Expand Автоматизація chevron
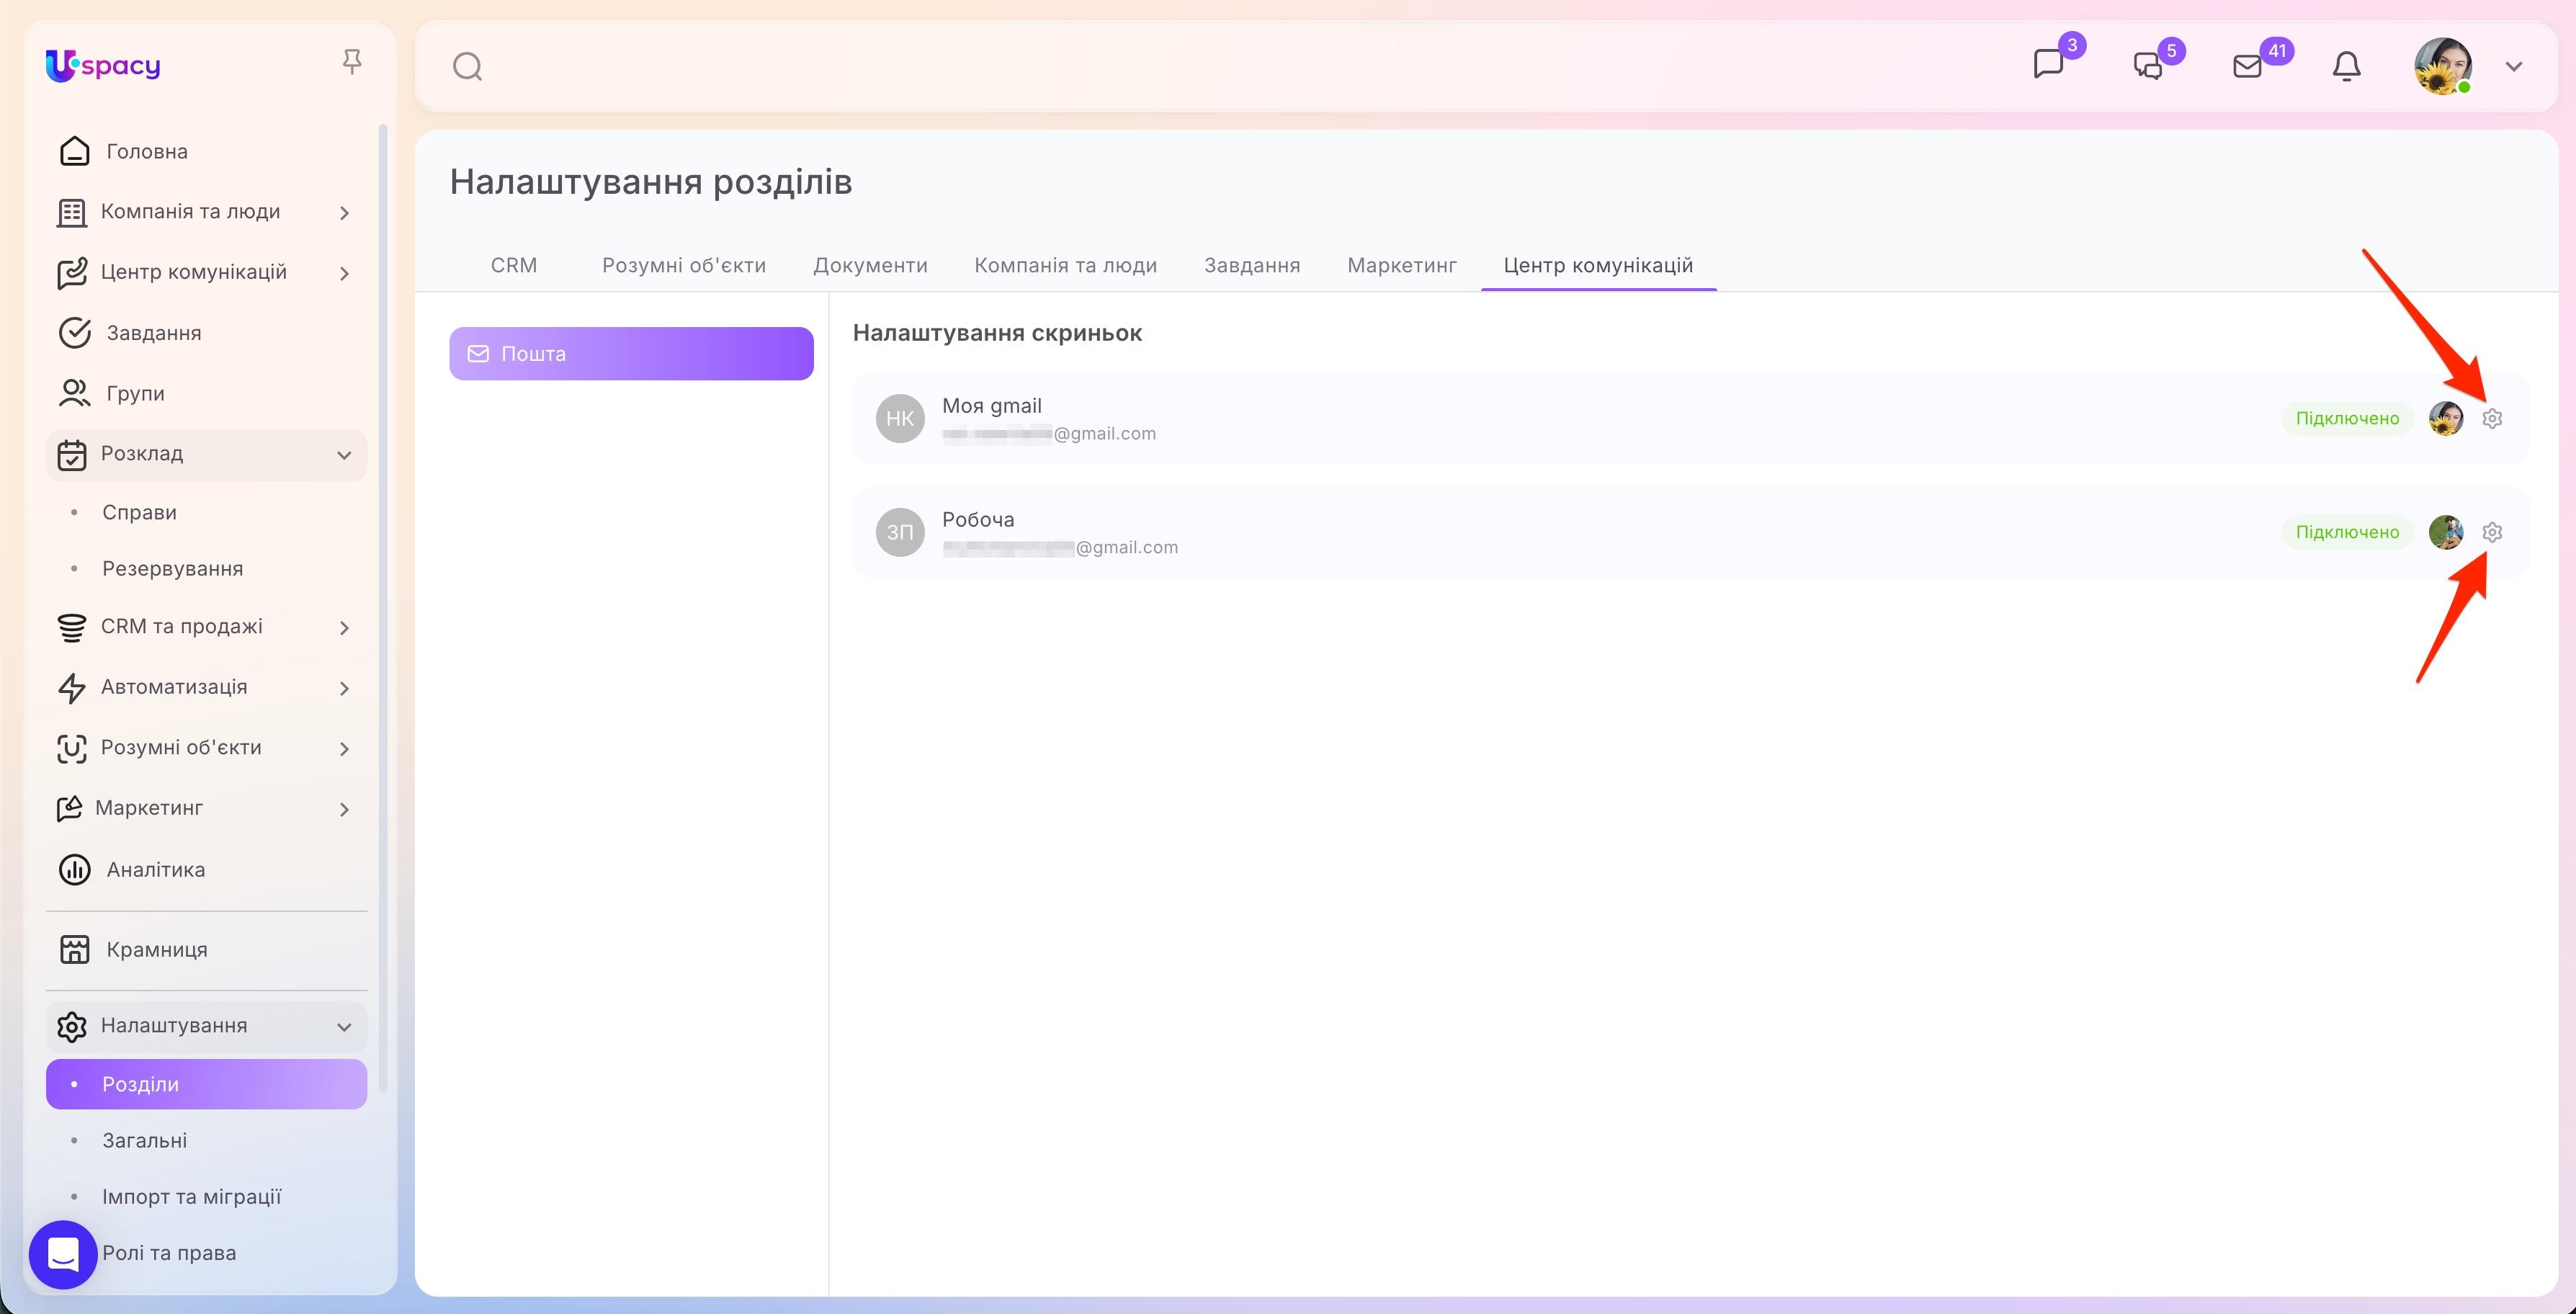The width and height of the screenshot is (2576, 1314). [x=344, y=689]
